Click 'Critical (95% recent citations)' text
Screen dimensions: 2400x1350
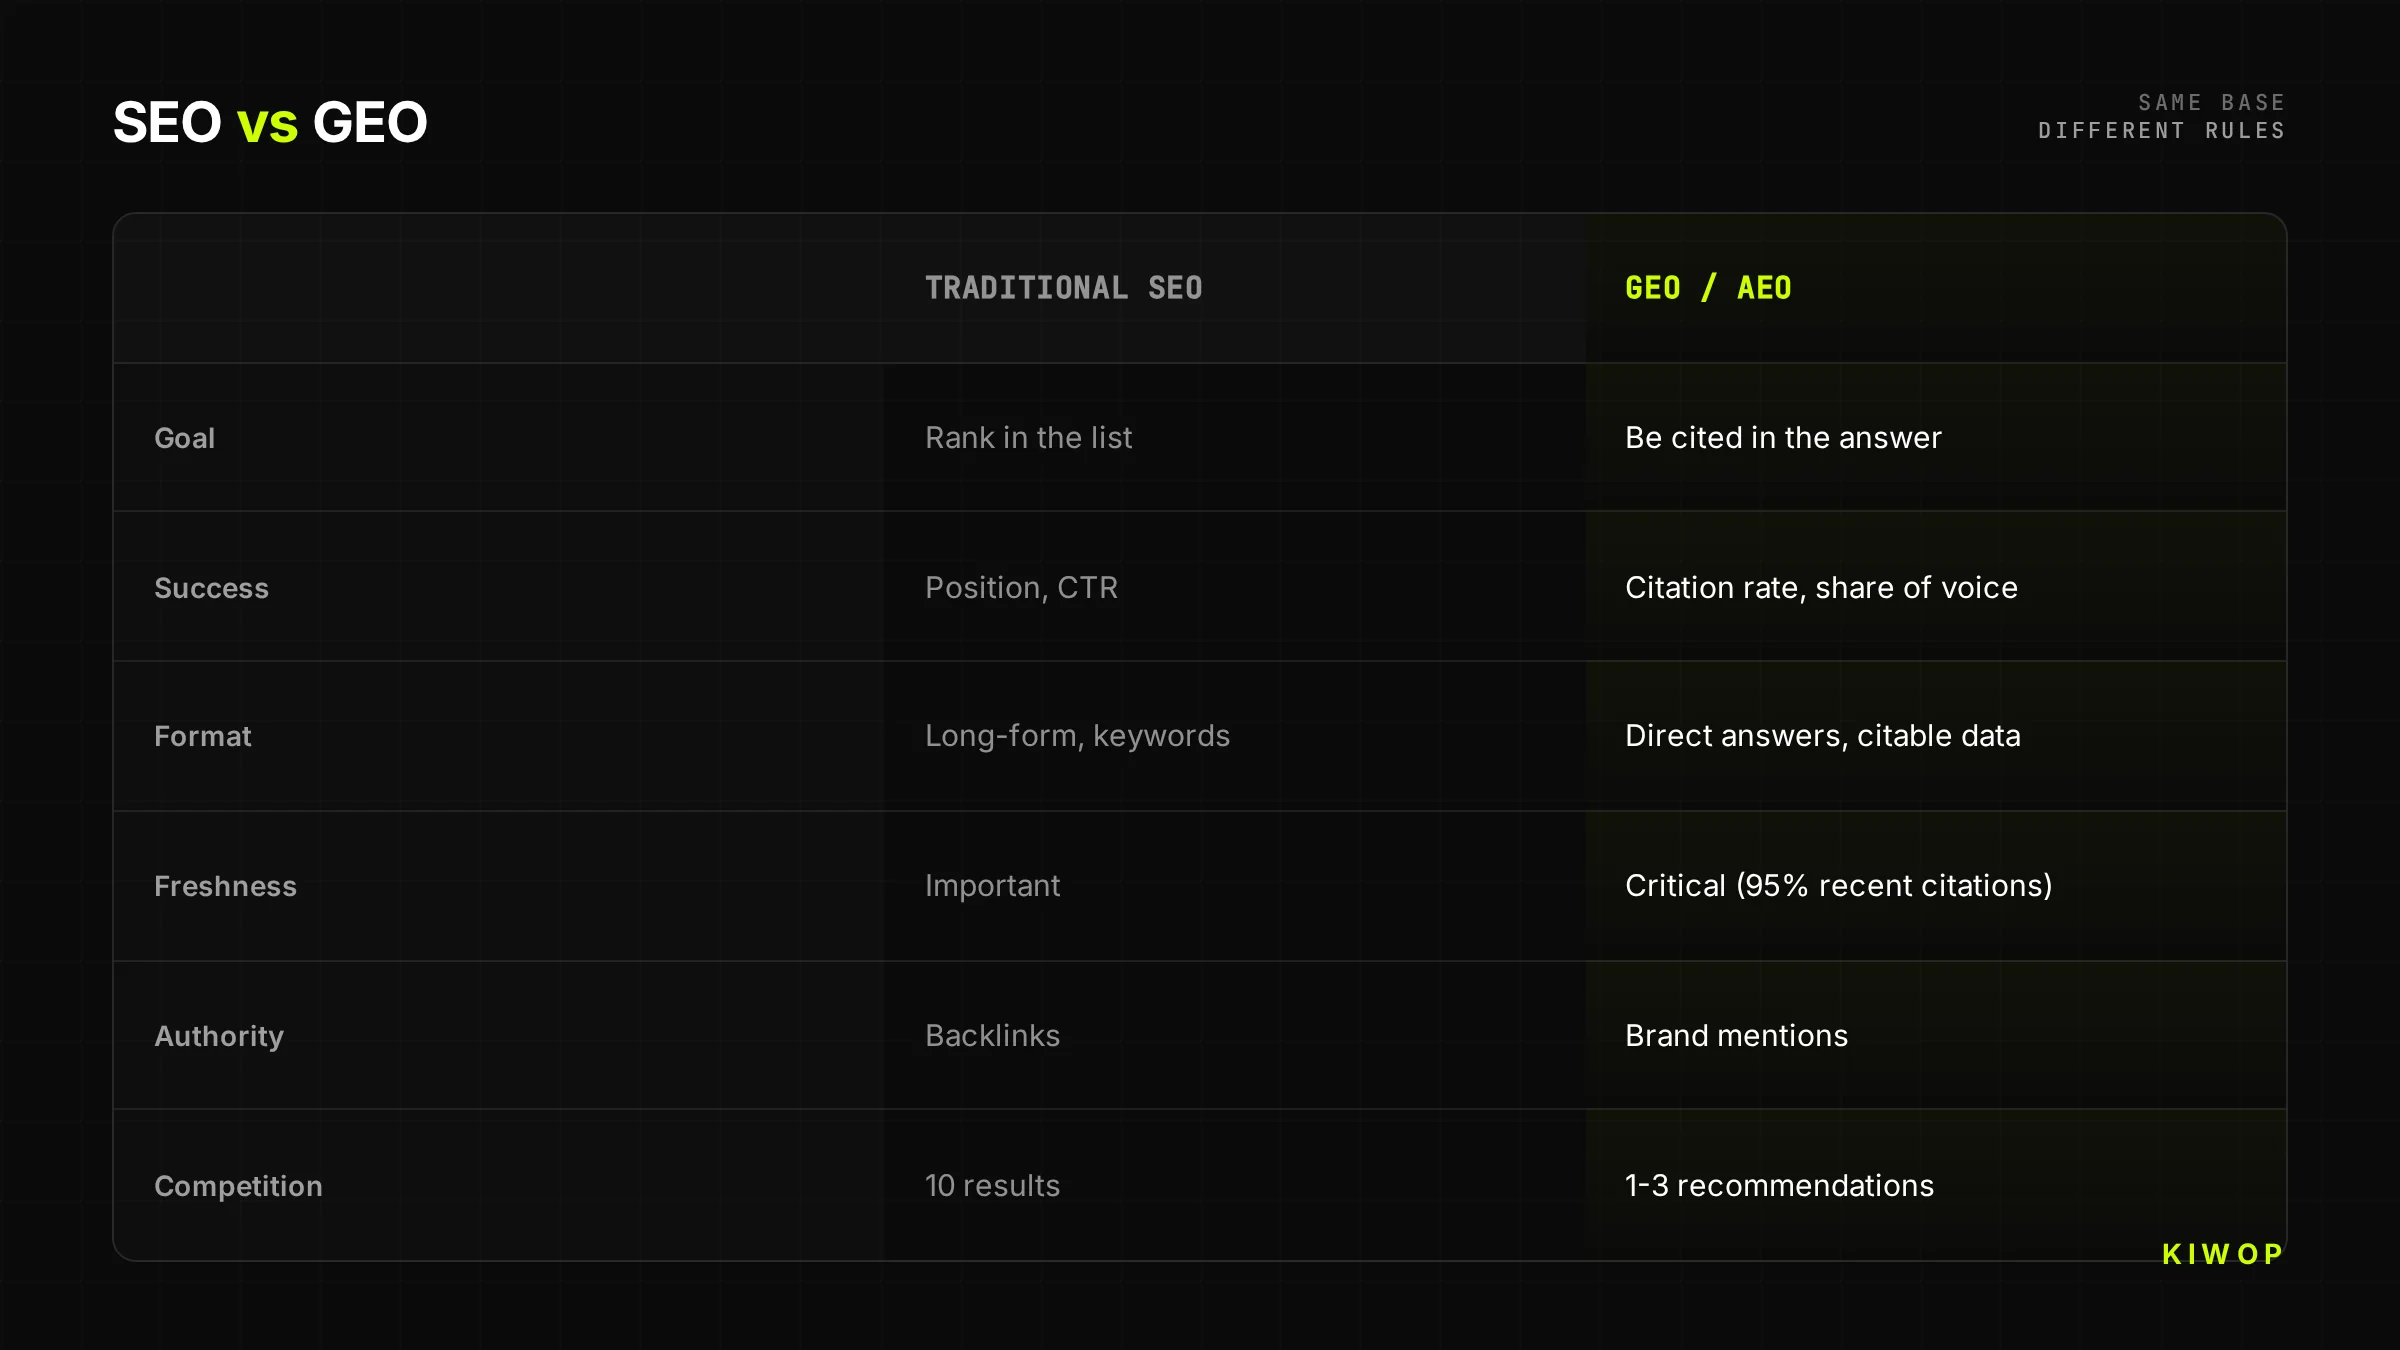pos(1838,885)
